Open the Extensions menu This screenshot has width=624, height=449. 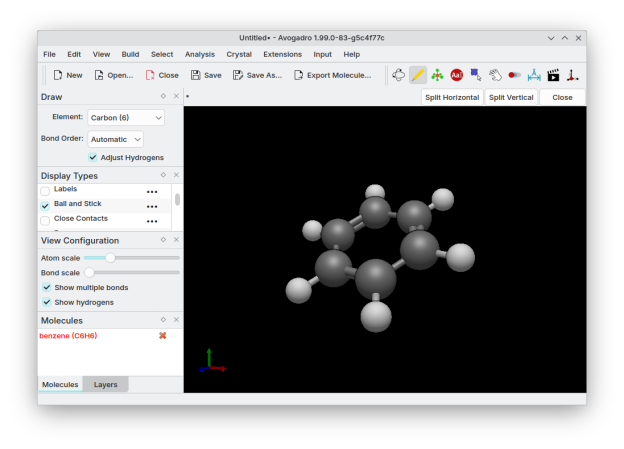click(x=282, y=54)
